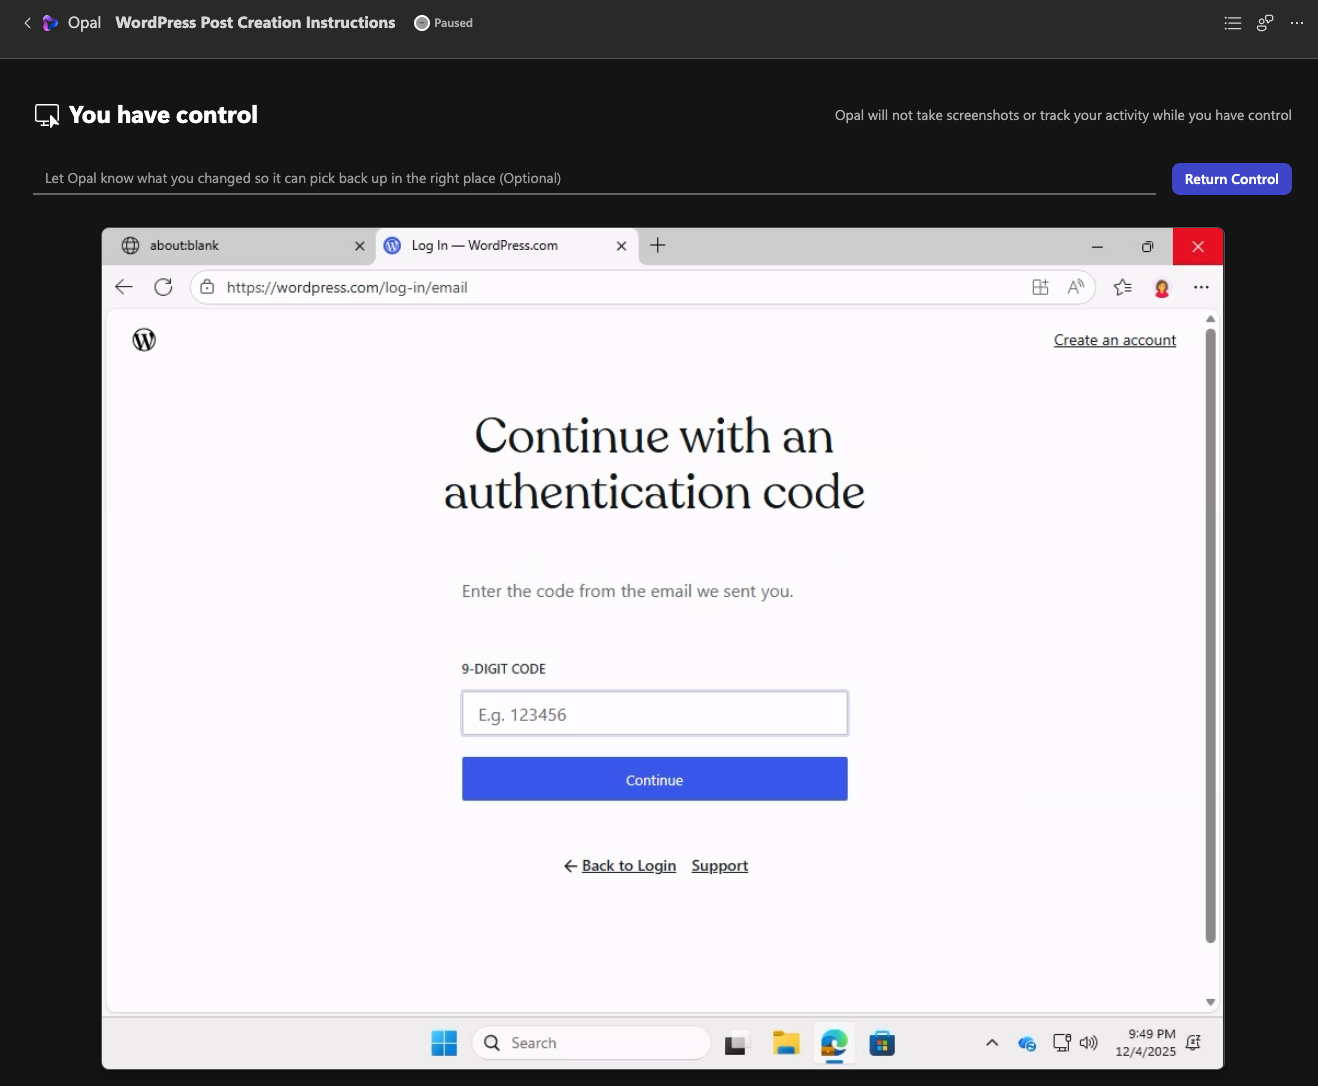Click the Return Control button

[x=1231, y=179]
